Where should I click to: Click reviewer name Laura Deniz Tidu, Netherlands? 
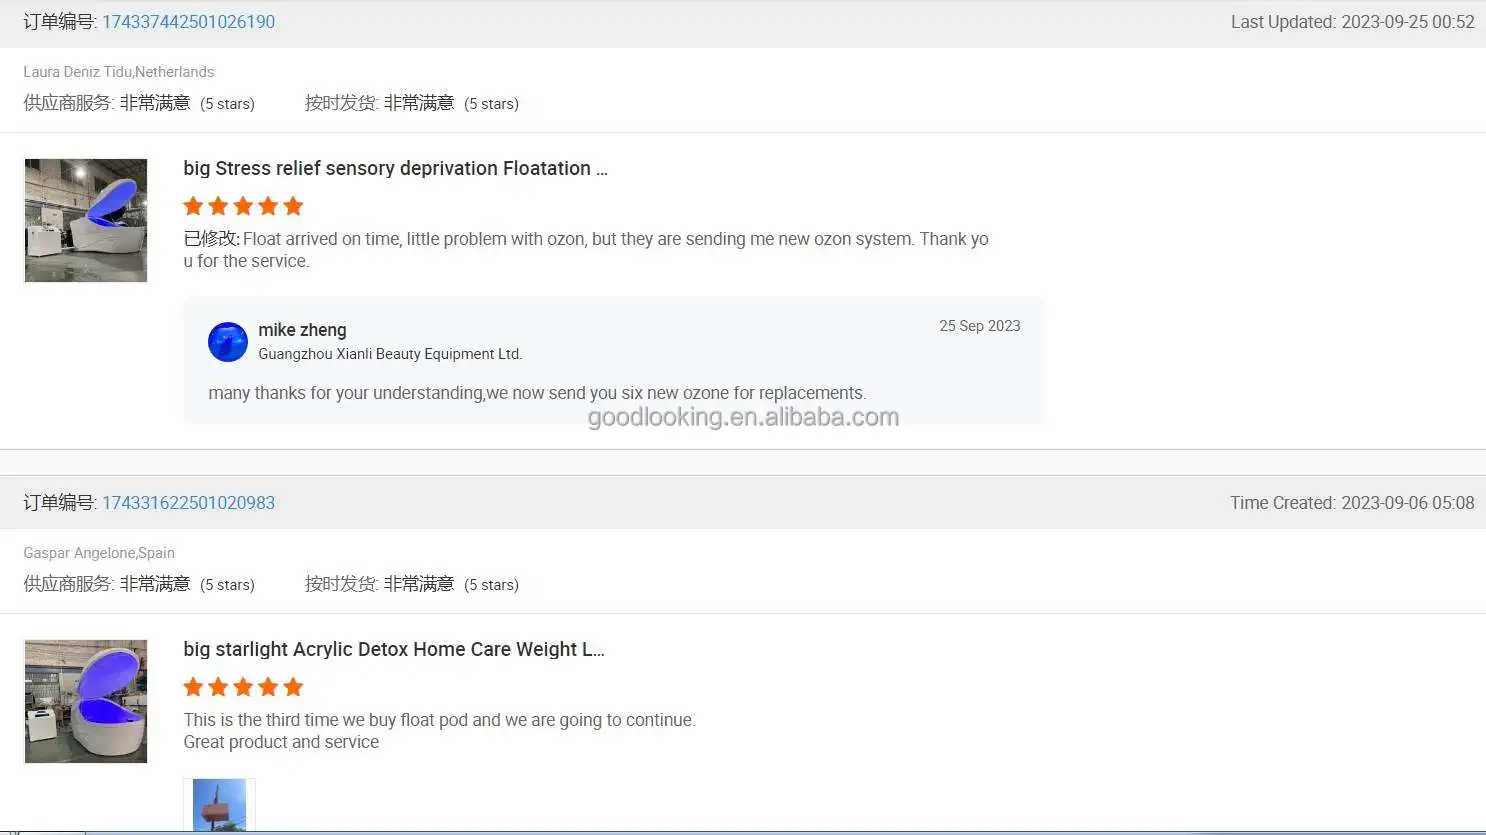click(119, 72)
